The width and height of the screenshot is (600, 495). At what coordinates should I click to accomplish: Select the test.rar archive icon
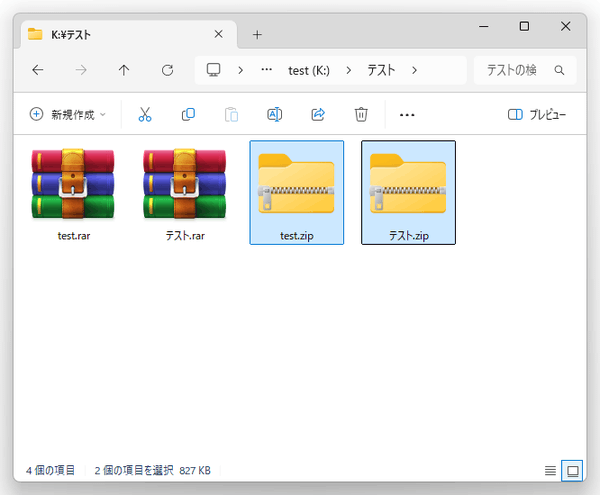pos(73,184)
